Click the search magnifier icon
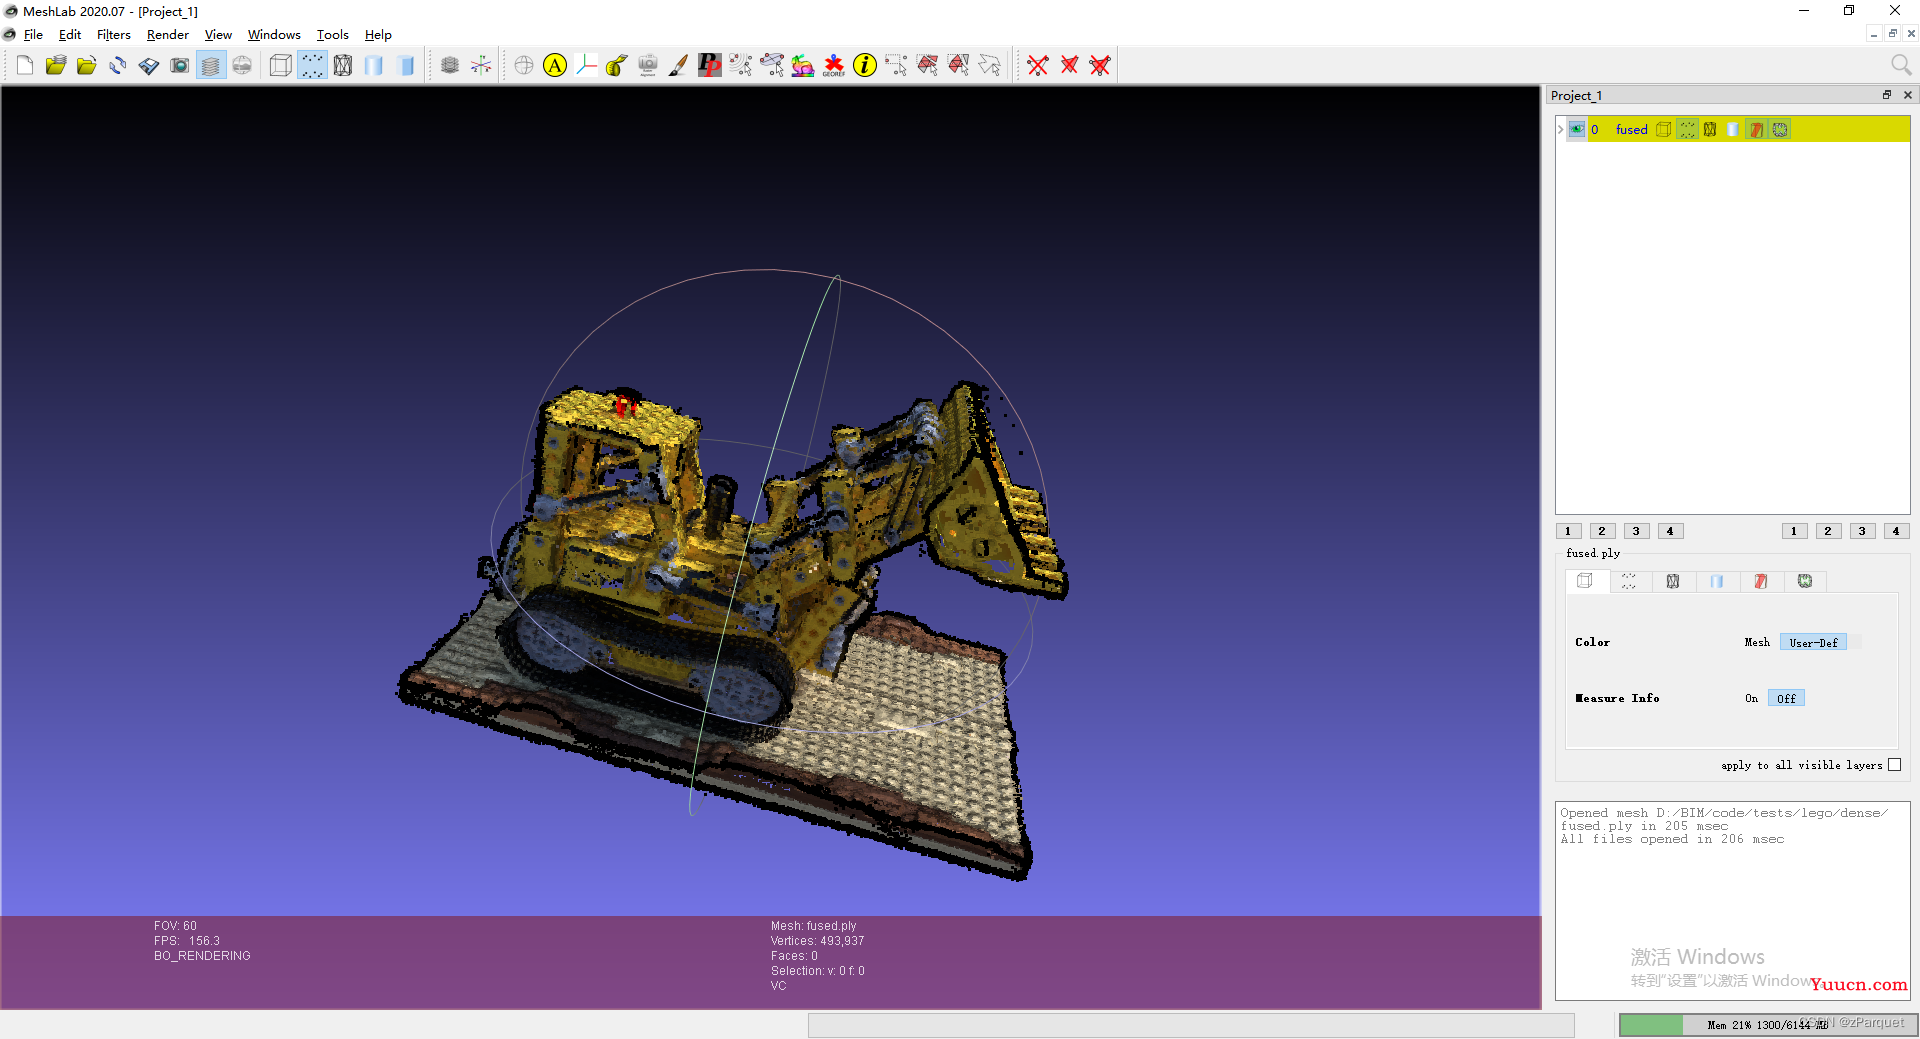This screenshot has height=1039, width=1920. coord(1901,65)
